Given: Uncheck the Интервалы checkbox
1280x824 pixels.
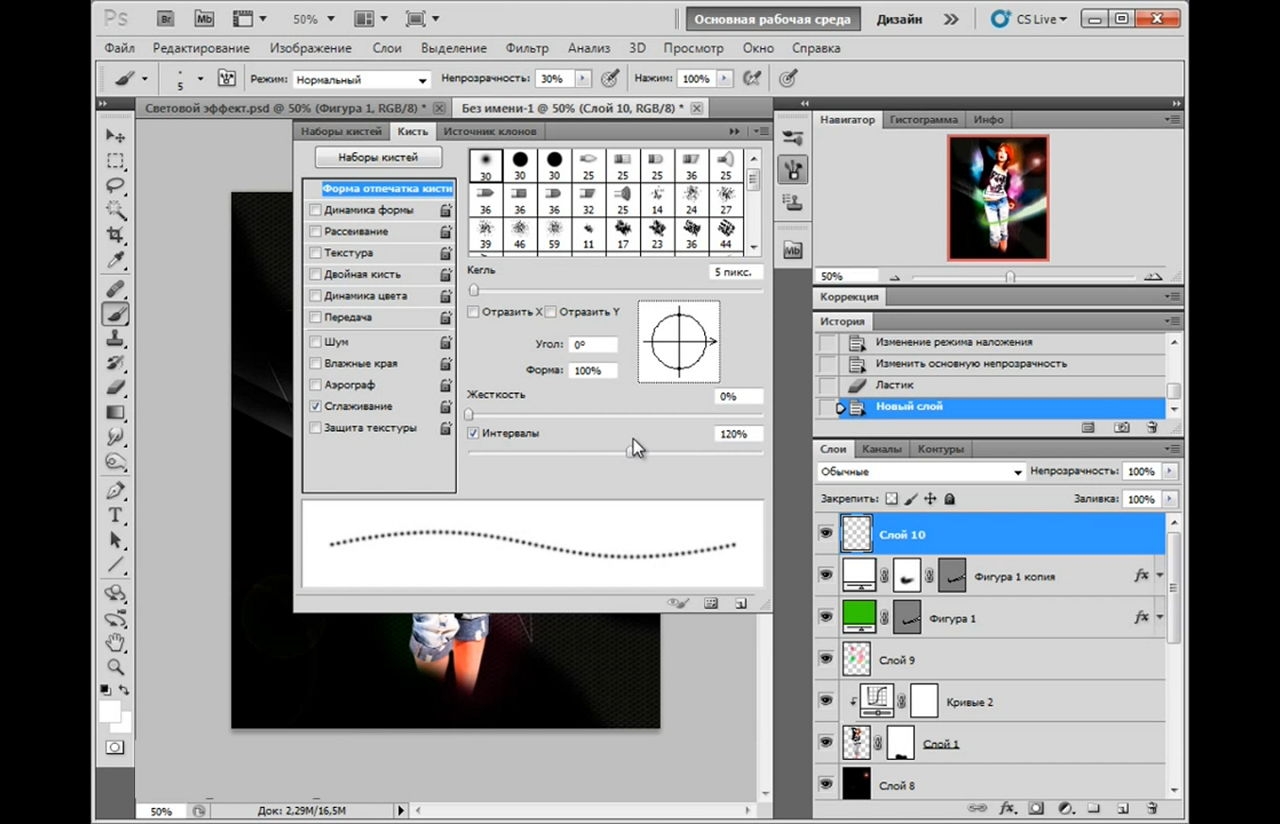Looking at the screenshot, I should click(x=474, y=434).
